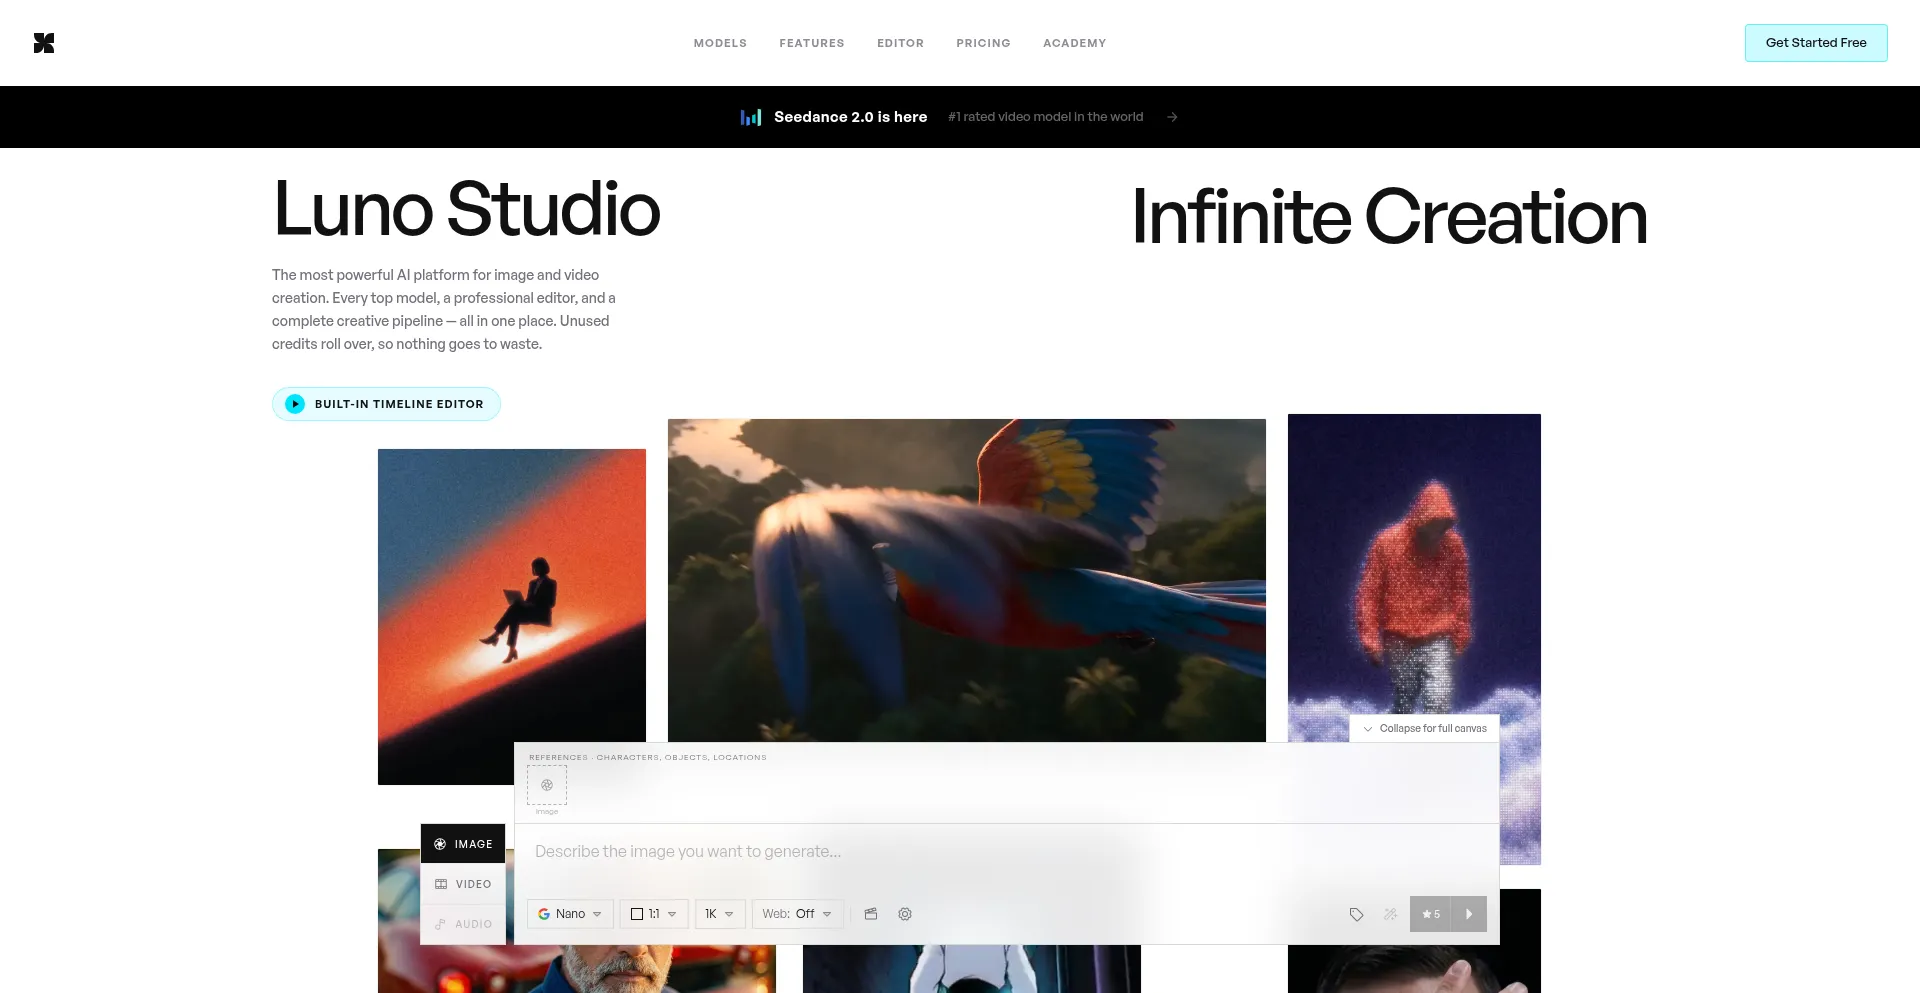Click Built-in Timeline Editor button
The width and height of the screenshot is (1920, 993).
(386, 404)
